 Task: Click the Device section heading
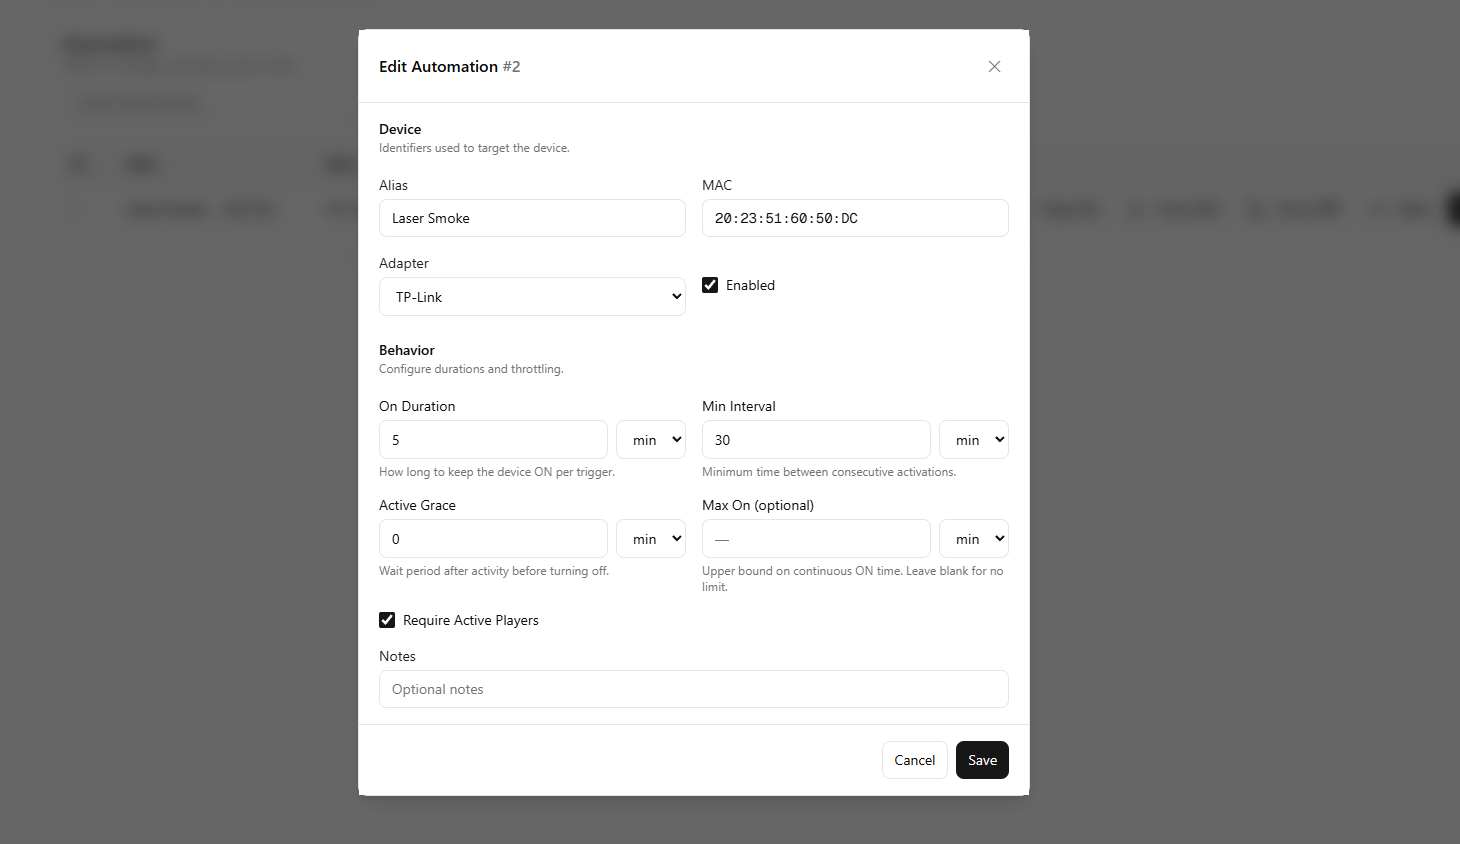(x=399, y=129)
